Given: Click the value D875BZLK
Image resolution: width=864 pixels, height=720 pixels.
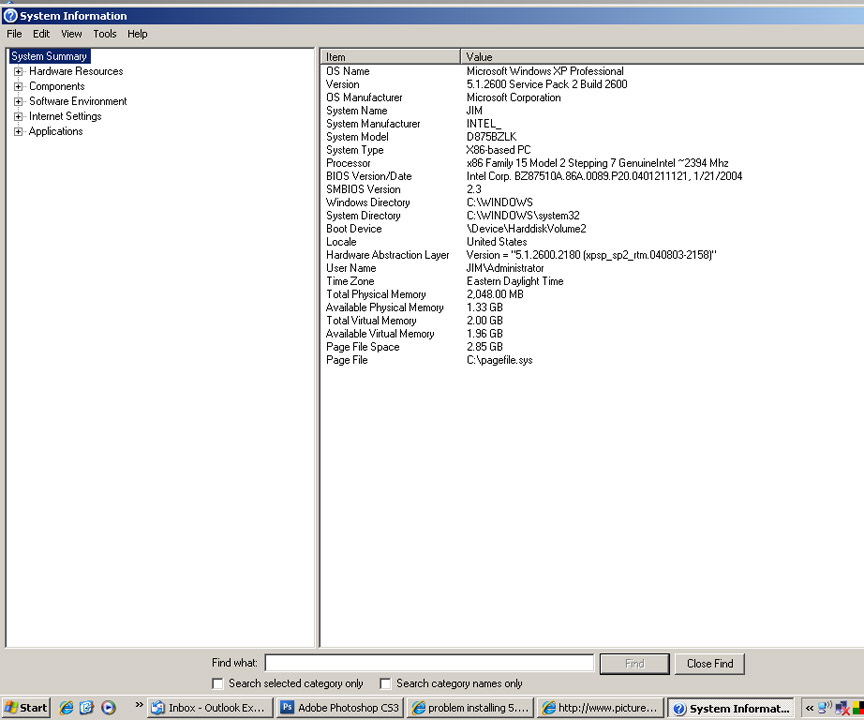Looking at the screenshot, I should [491, 137].
